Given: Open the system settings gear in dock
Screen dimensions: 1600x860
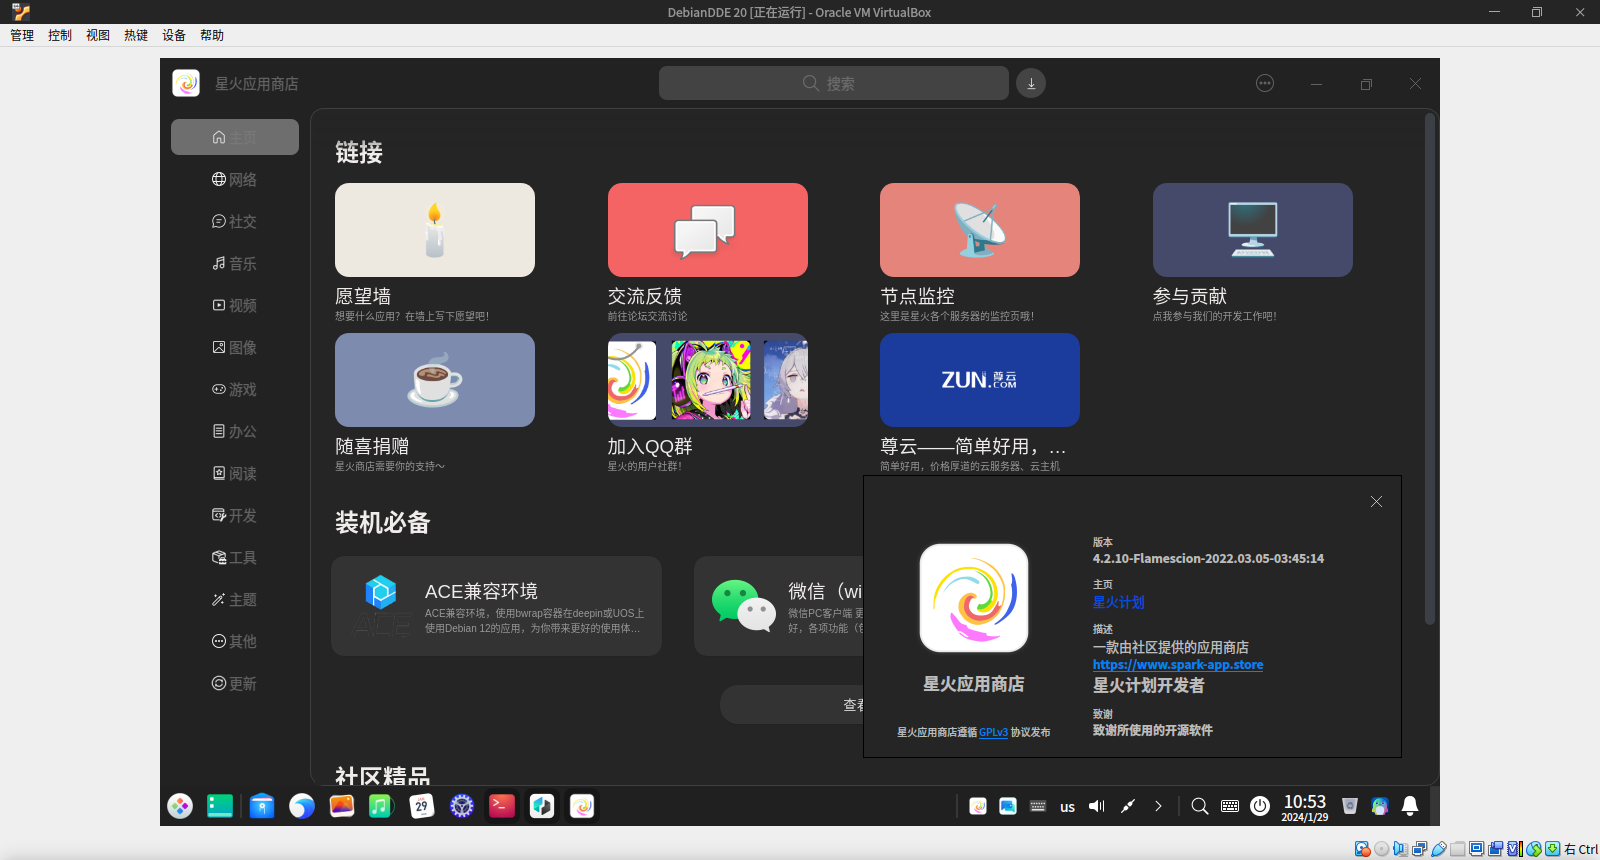Looking at the screenshot, I should point(462,806).
